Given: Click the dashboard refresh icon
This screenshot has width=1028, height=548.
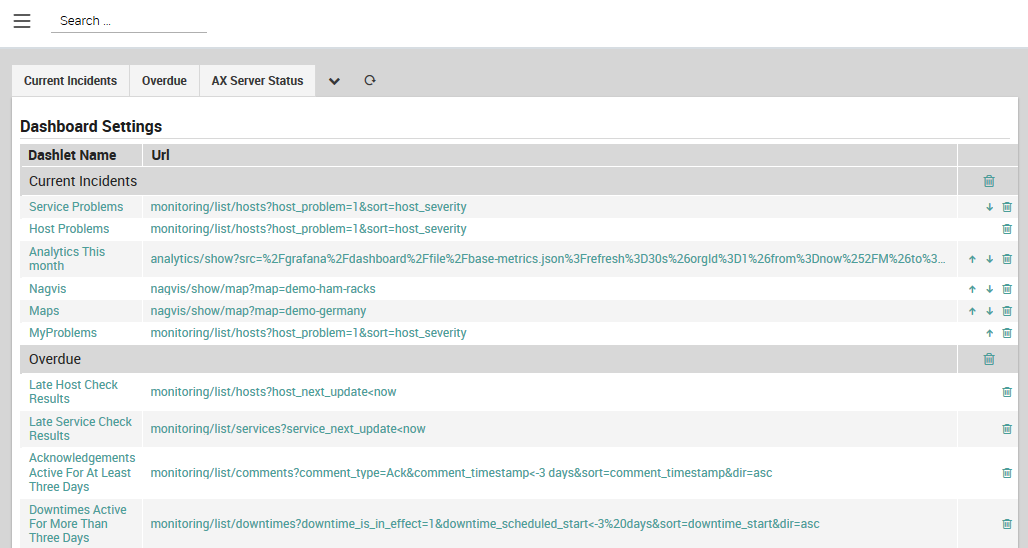Looking at the screenshot, I should click(x=370, y=81).
